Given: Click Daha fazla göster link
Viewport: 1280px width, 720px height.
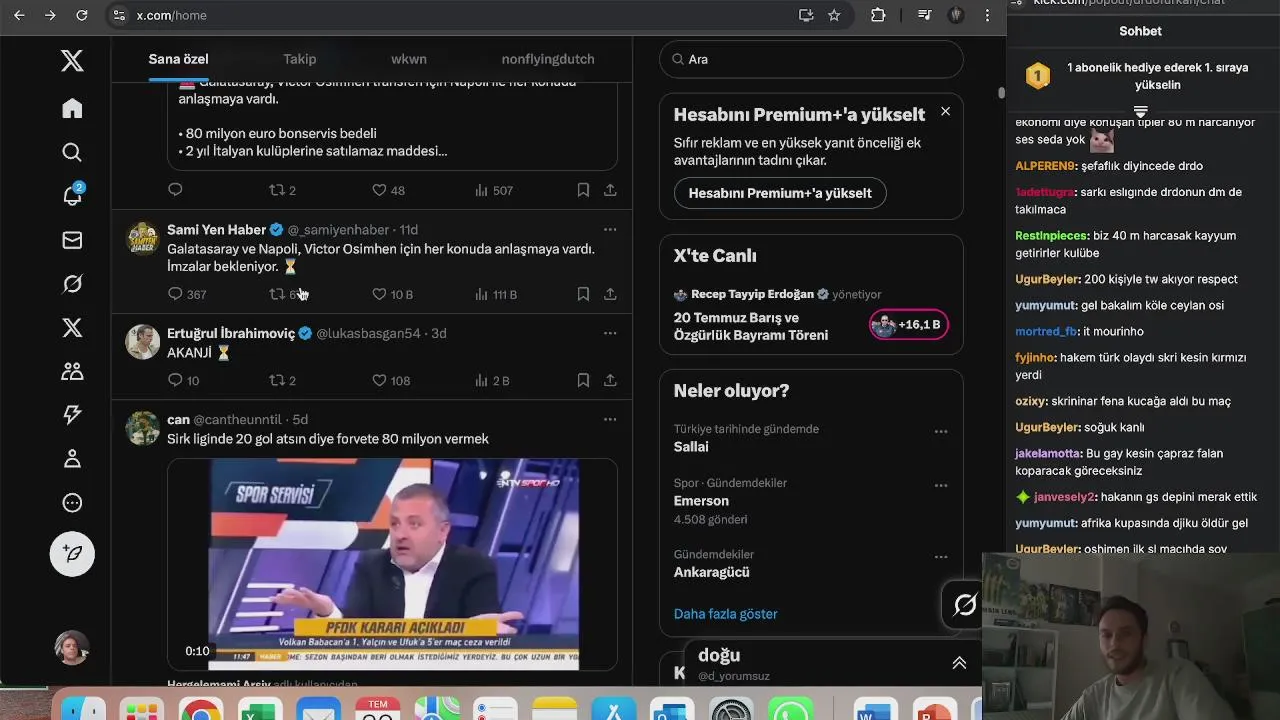Looking at the screenshot, I should click(x=725, y=614).
